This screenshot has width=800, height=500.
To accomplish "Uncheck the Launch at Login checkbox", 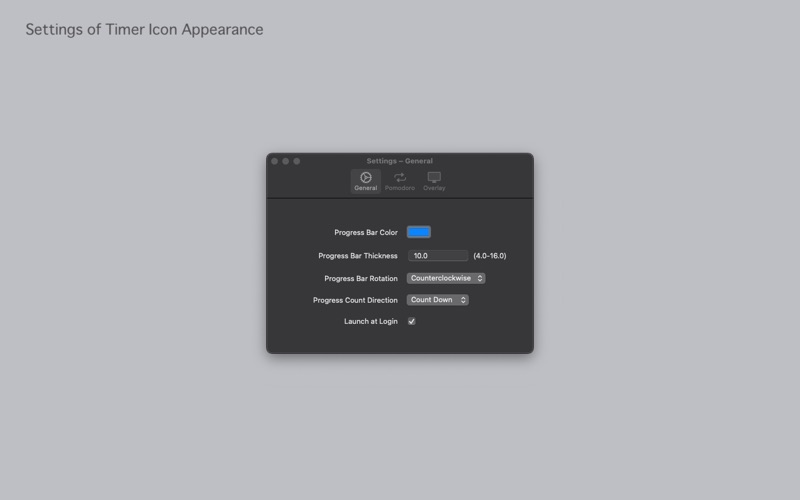I will (411, 321).
